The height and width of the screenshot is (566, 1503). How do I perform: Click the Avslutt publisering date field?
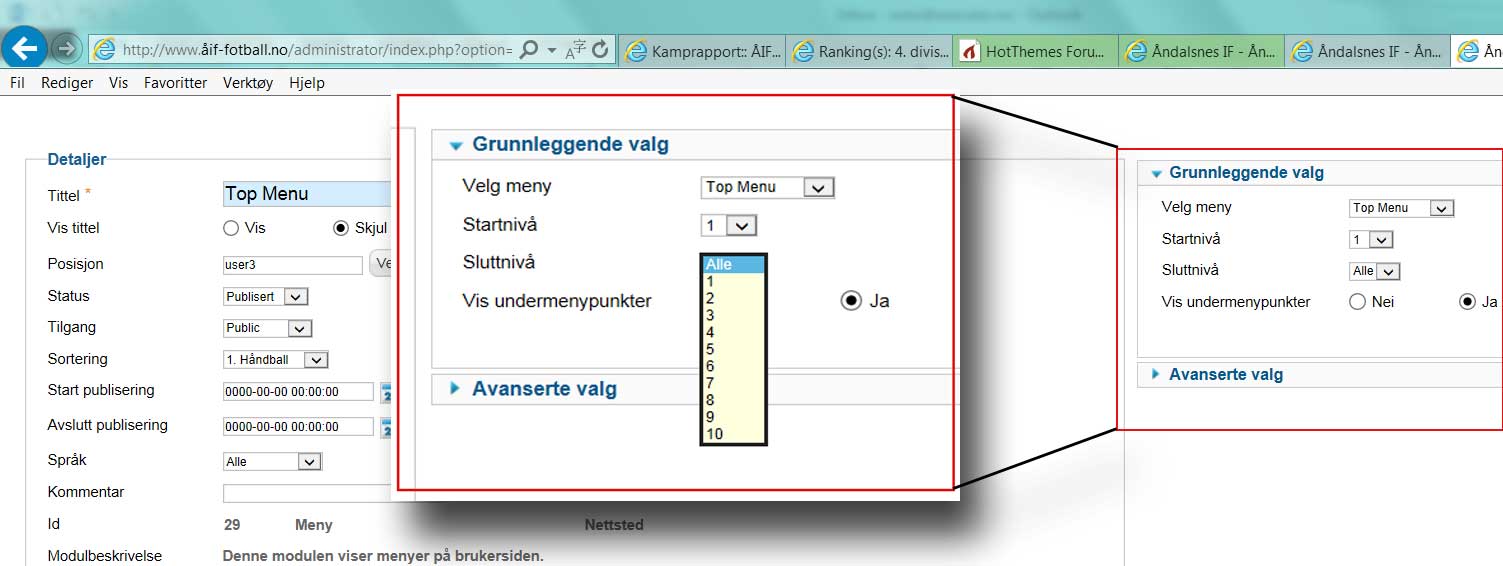click(298, 427)
